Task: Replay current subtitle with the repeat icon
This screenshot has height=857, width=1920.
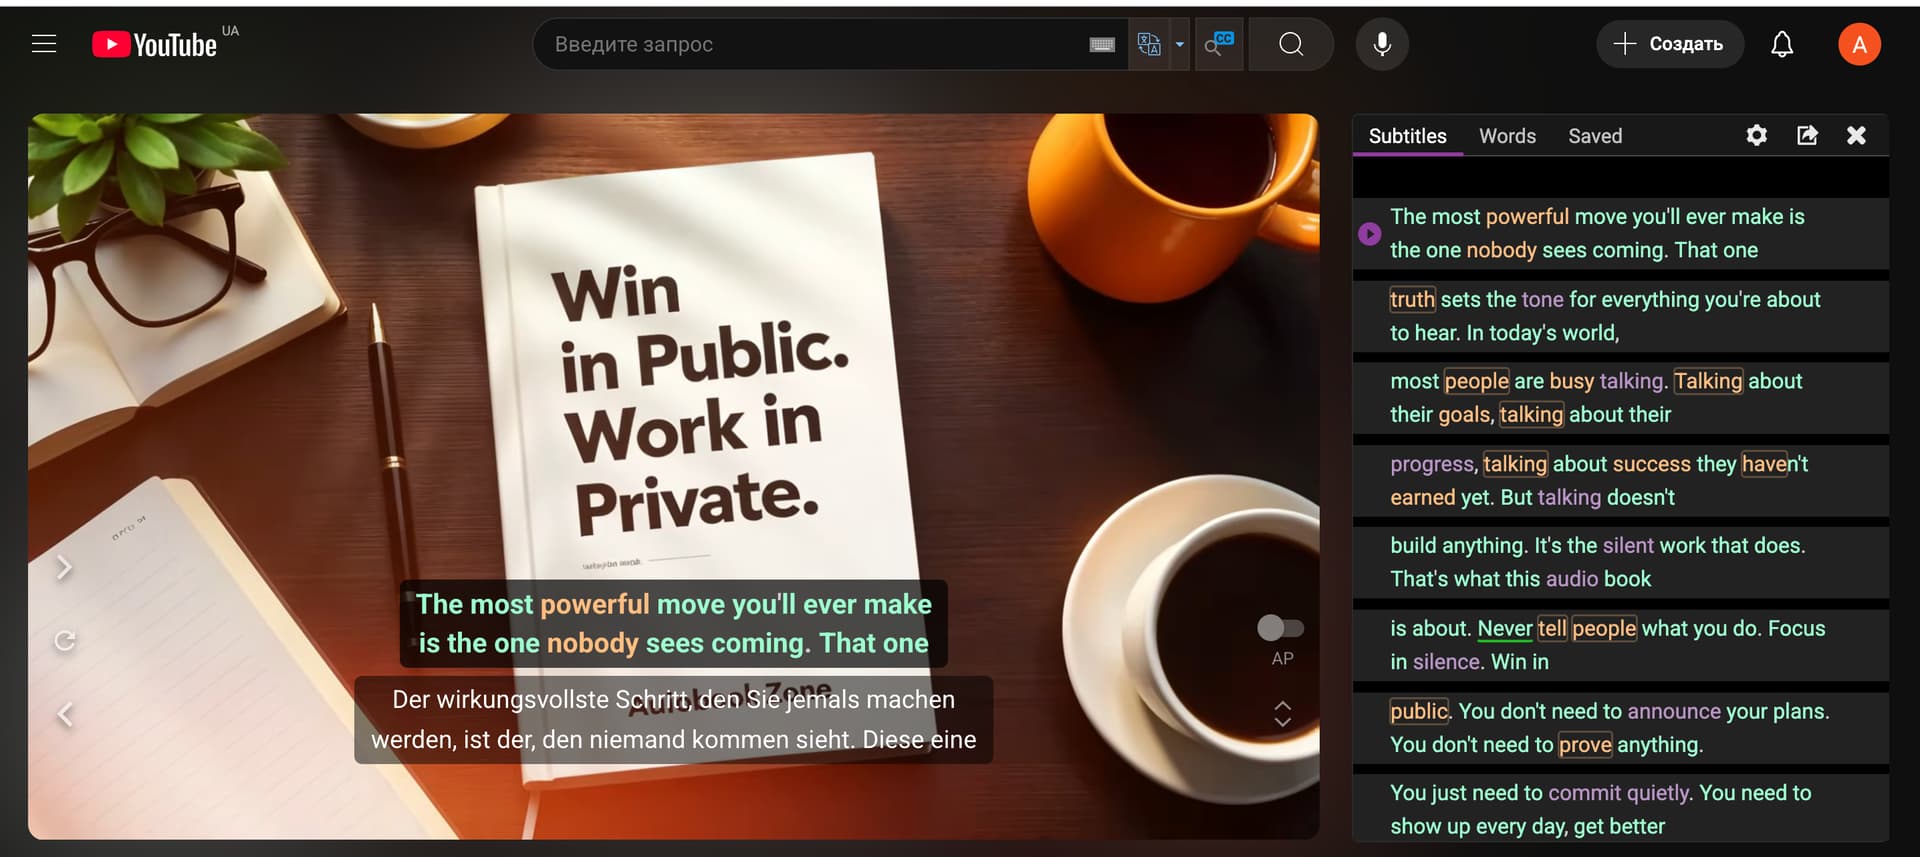Action: 65,641
